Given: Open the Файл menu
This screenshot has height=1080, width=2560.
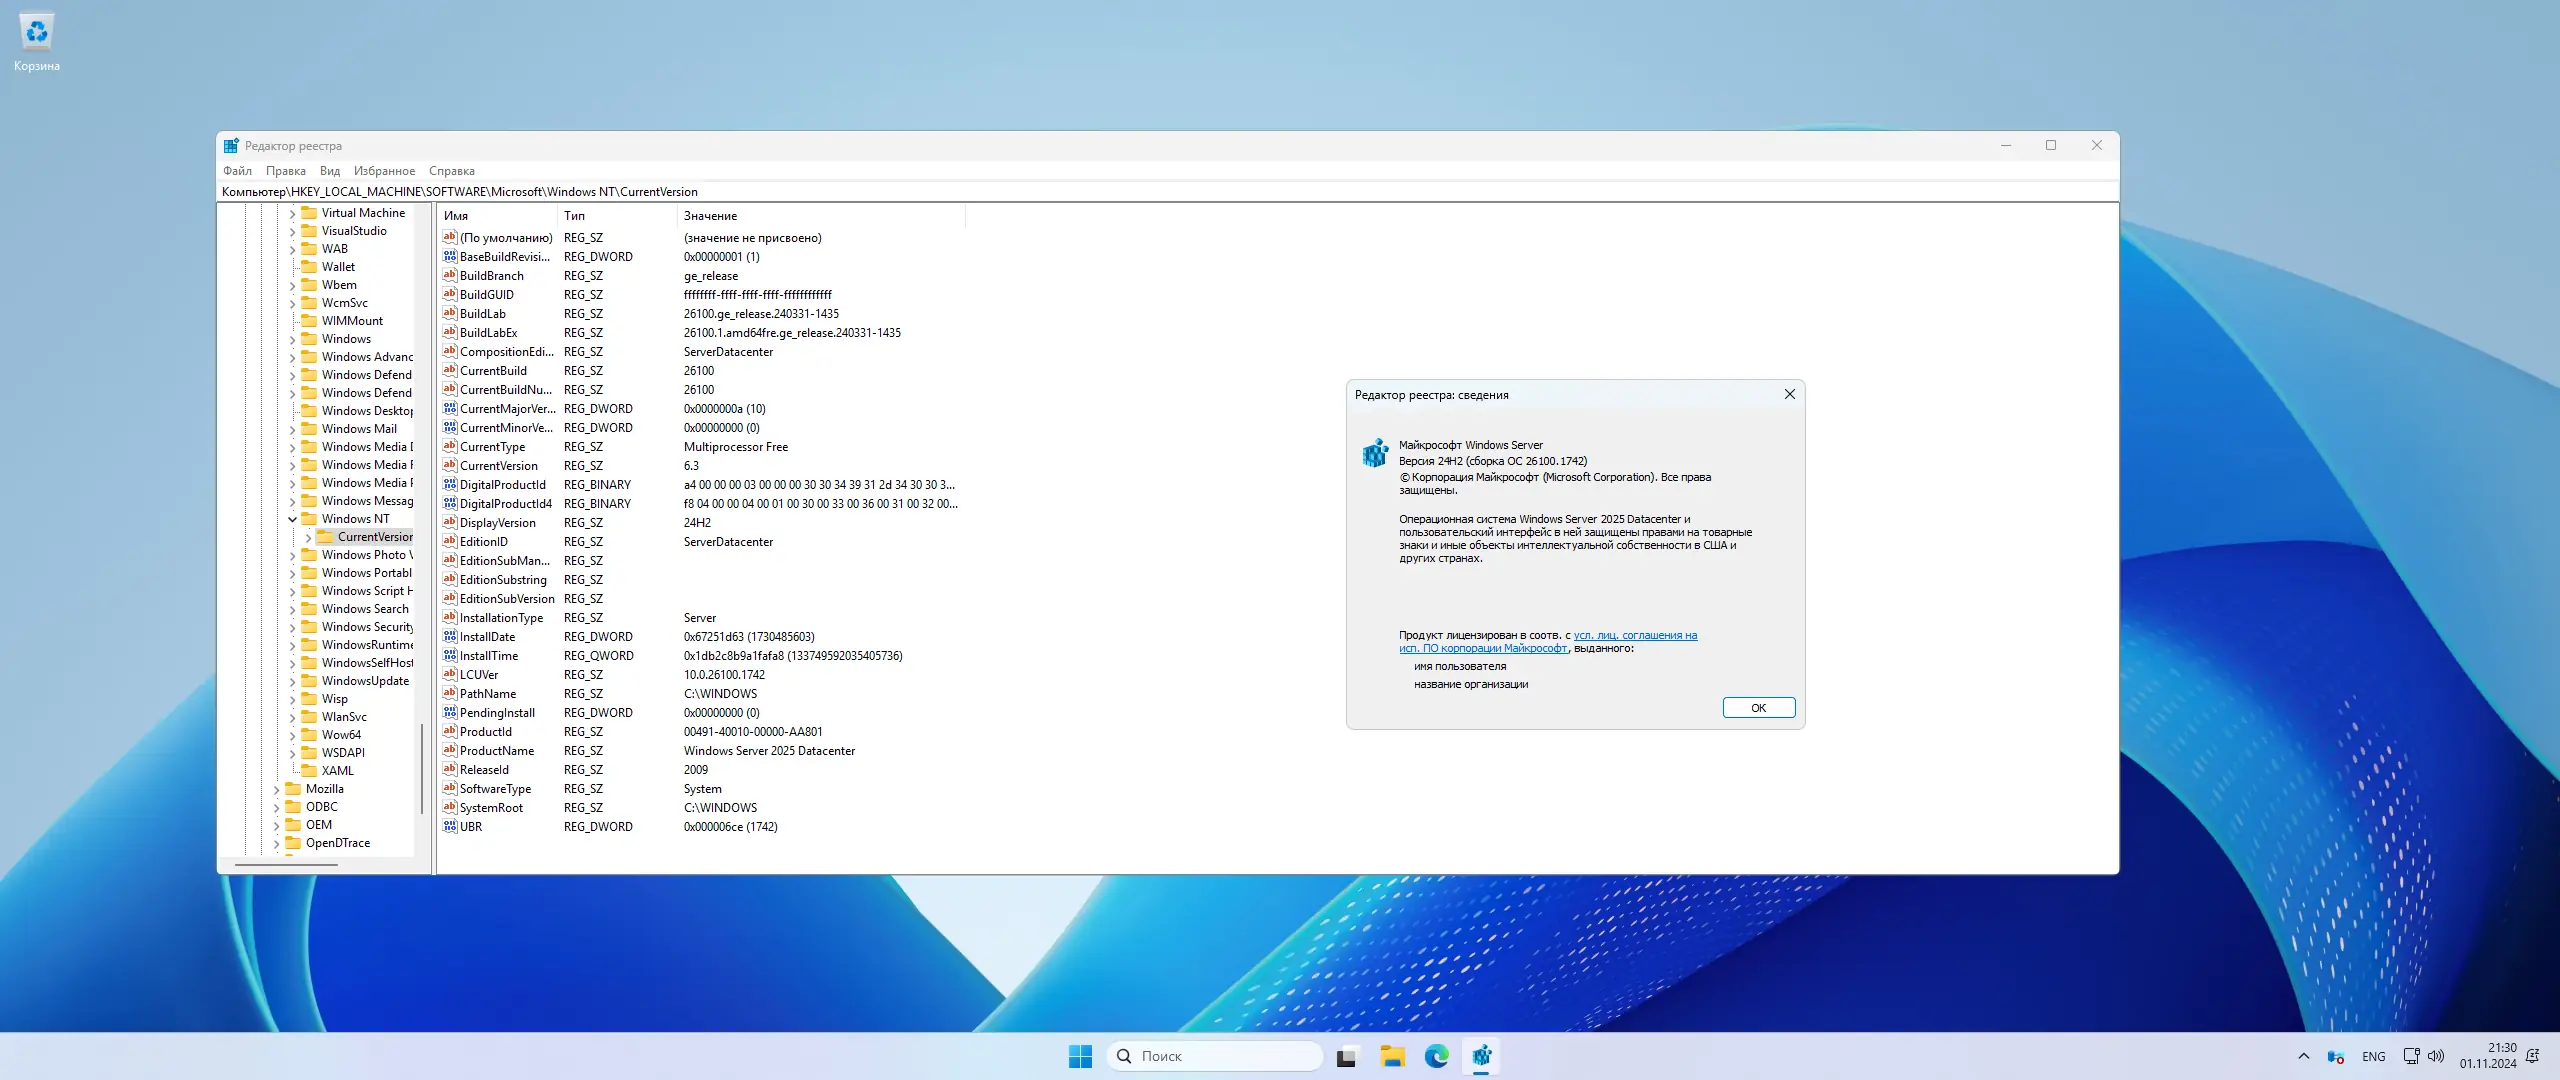Looking at the screenshot, I should [237, 171].
